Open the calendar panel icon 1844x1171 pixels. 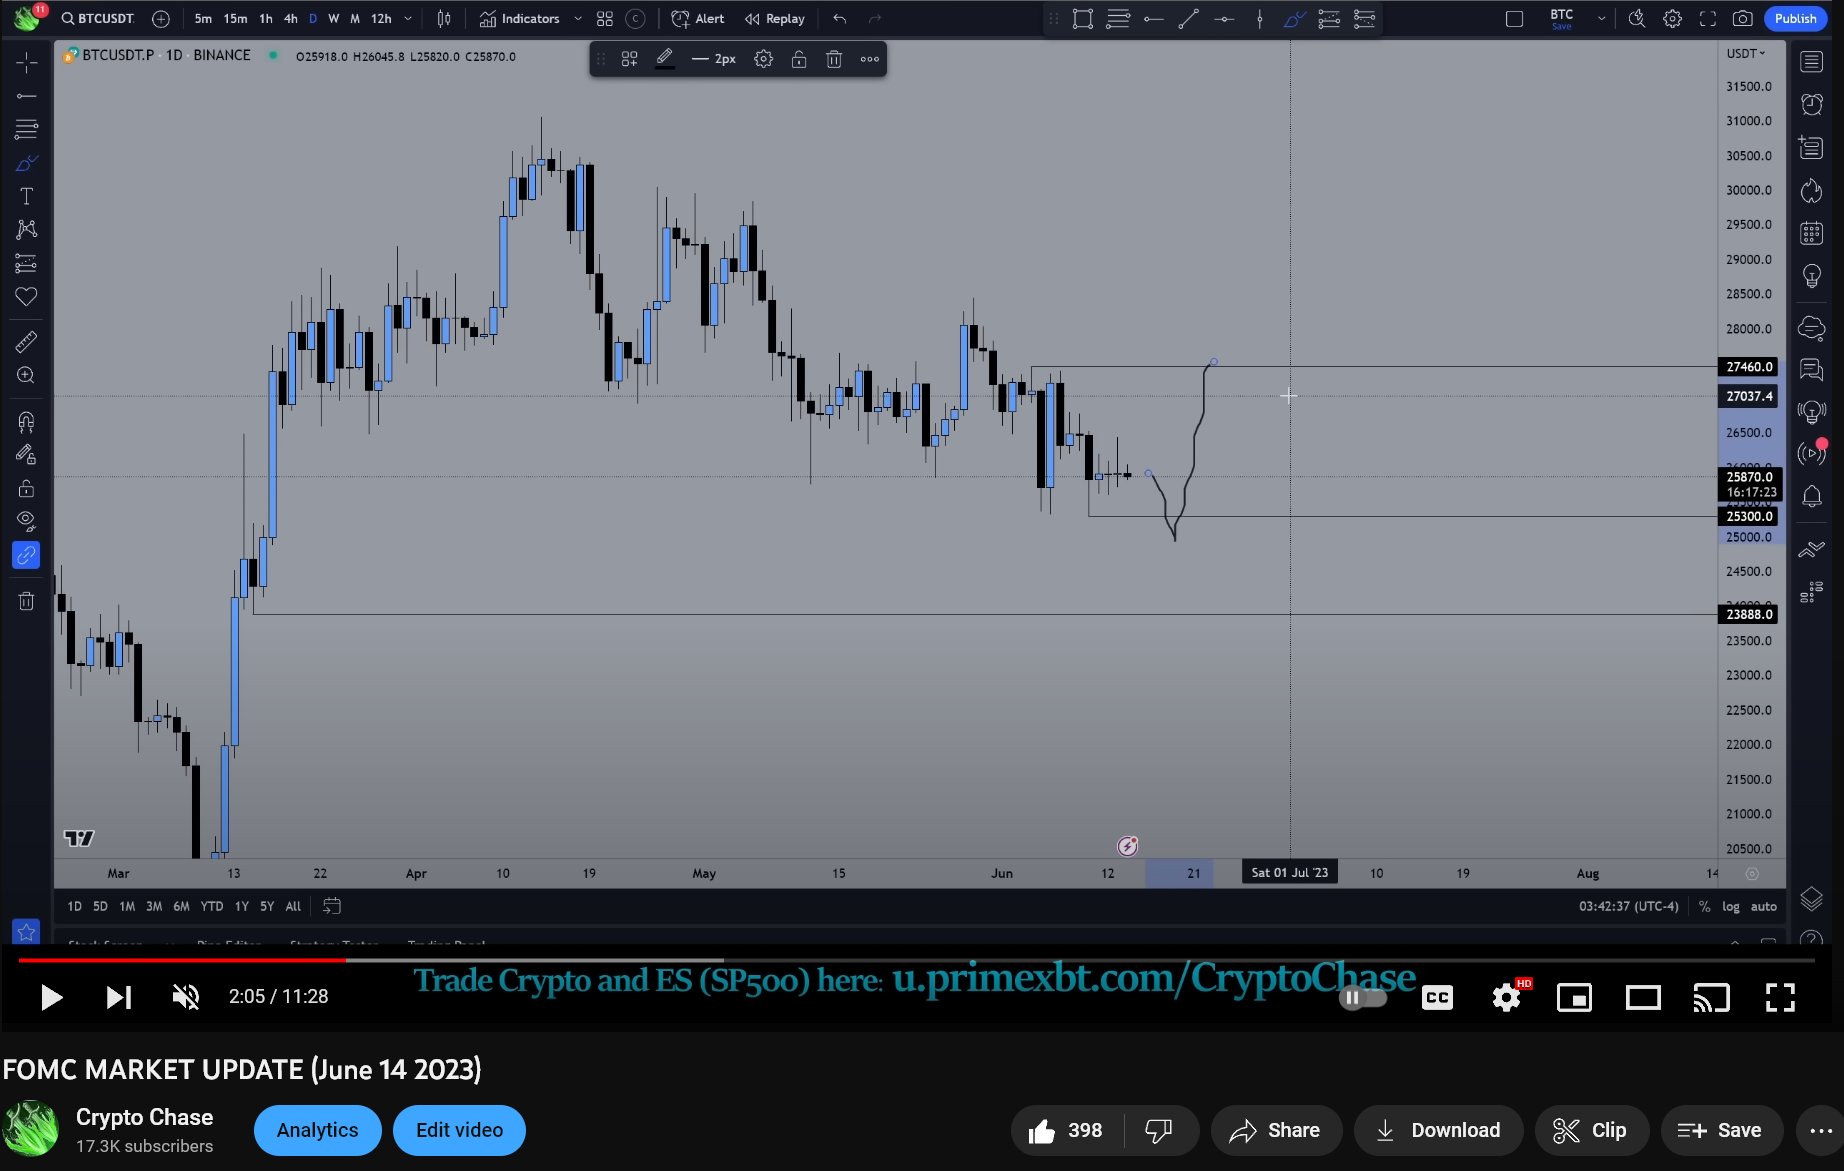click(1811, 234)
